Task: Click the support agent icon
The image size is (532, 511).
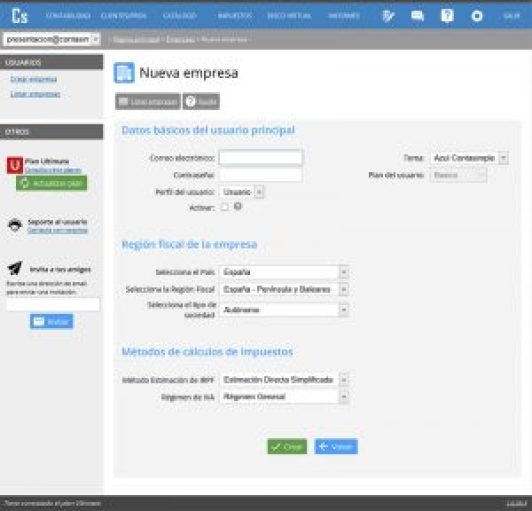Action: click(x=15, y=225)
